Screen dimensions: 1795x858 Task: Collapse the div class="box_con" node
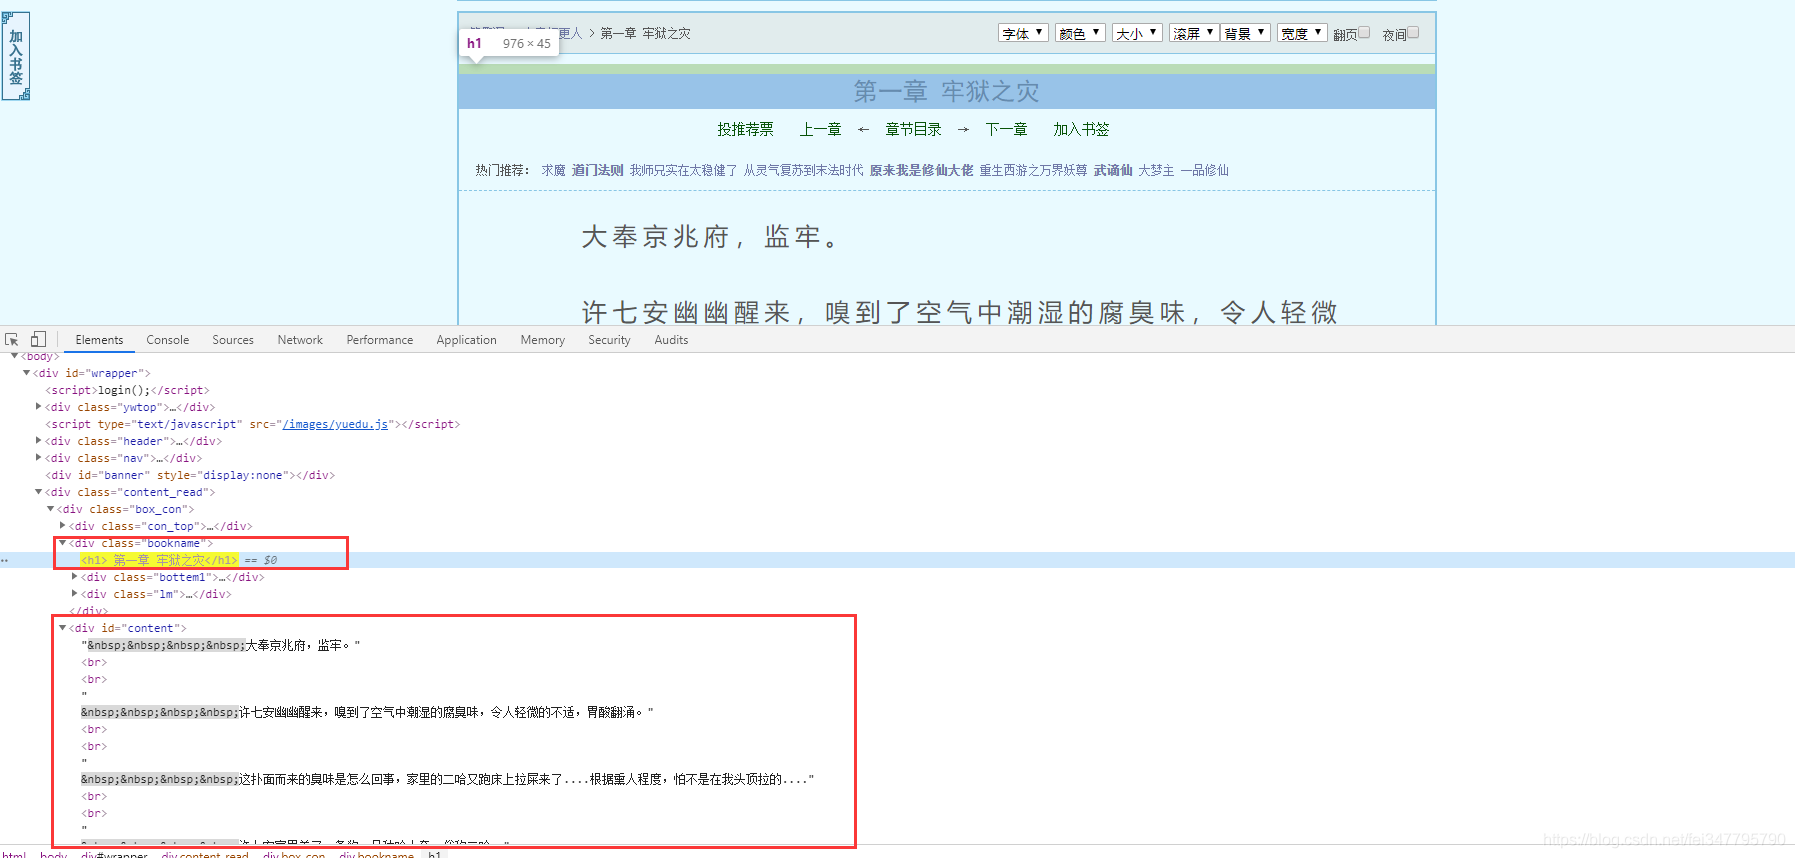pos(50,509)
